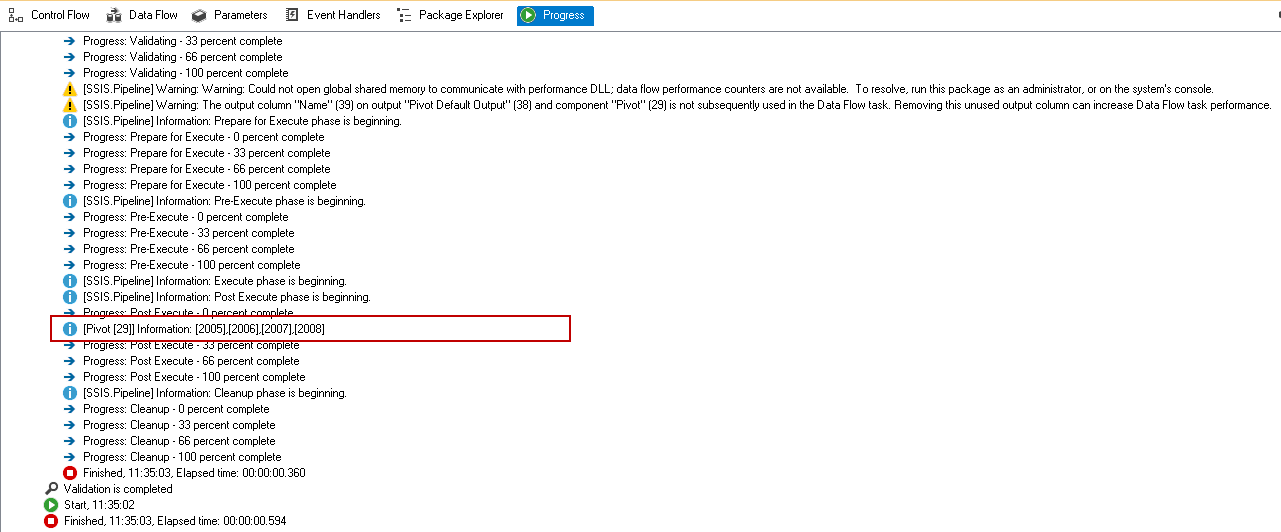Viewport: 1281px width, 532px height.
Task: Select Prepare for Execute phase is beginning message
Action: pos(242,121)
